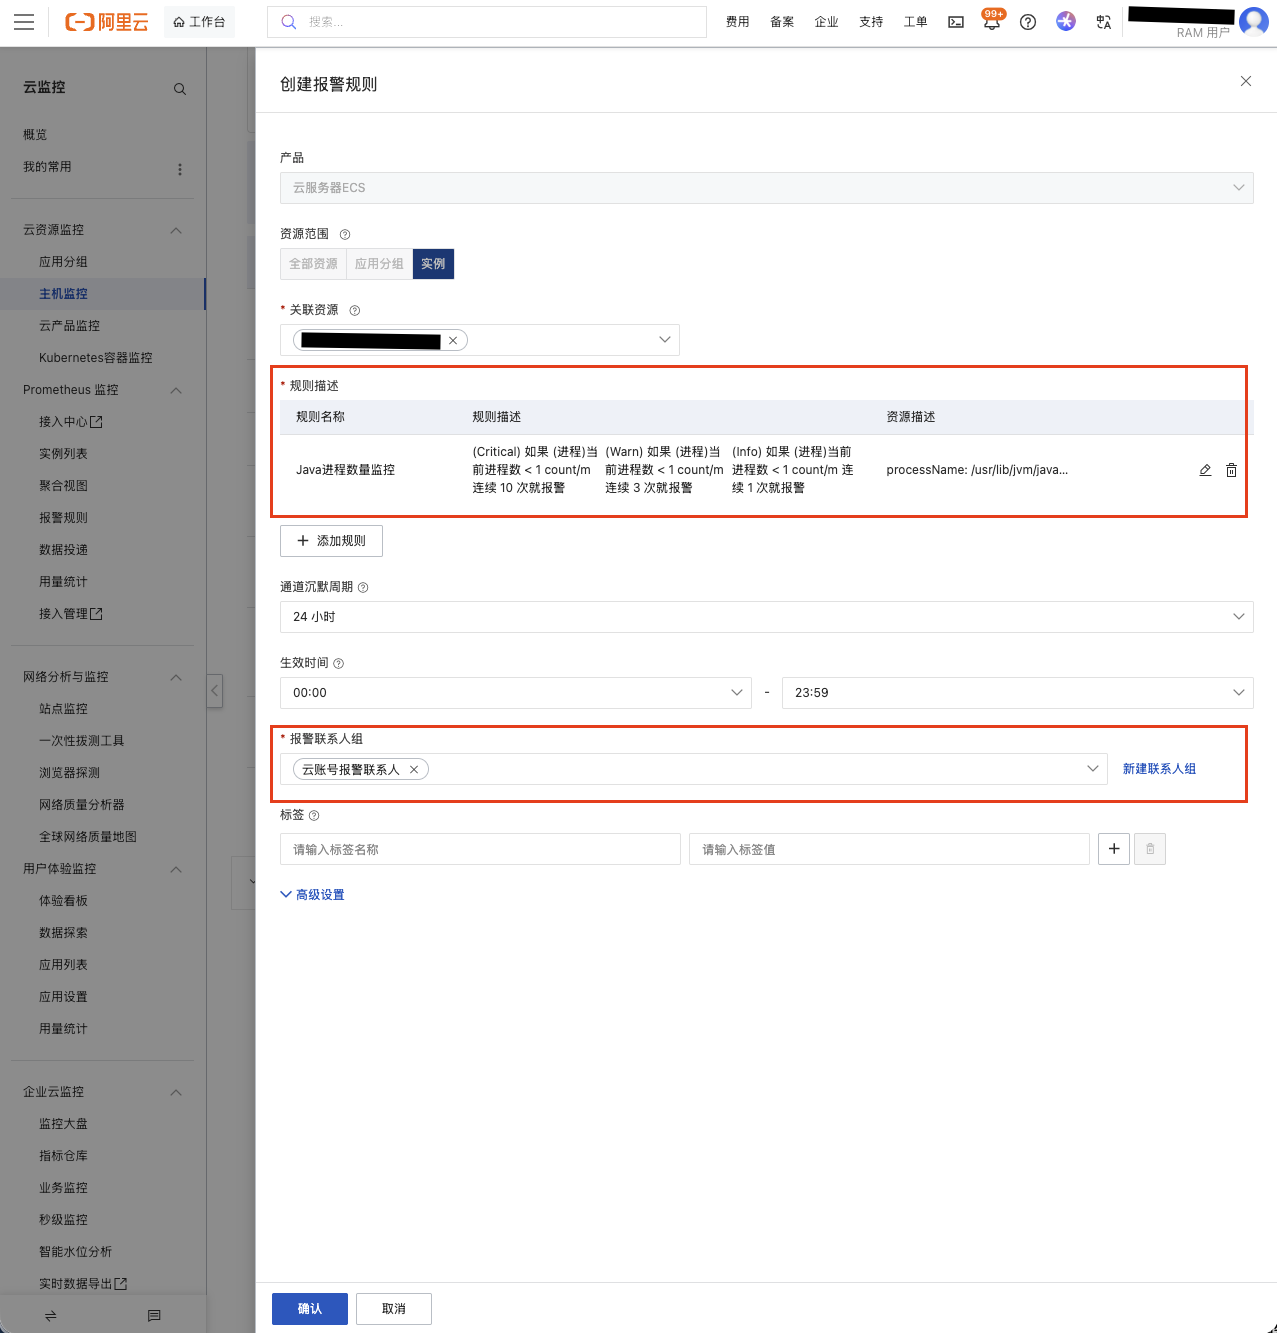Viewport: 1277px width, 1333px height.
Task: Click 新建联系人组 link
Action: [x=1159, y=769]
